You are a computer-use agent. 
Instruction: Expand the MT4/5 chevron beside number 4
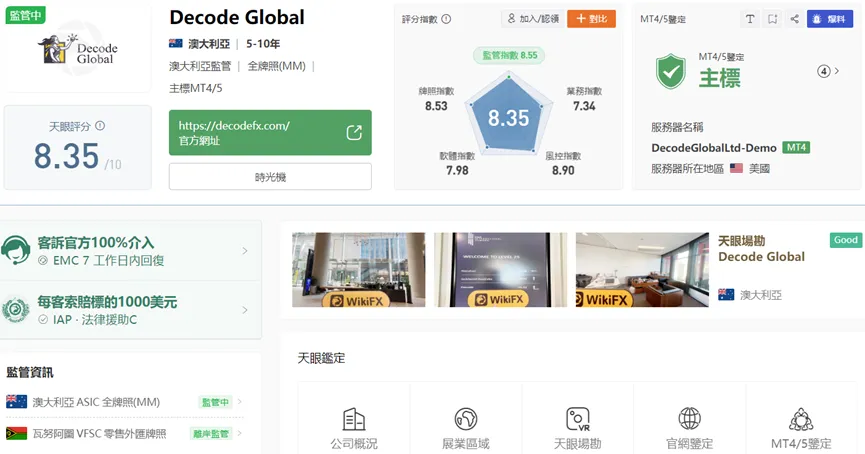[837, 71]
